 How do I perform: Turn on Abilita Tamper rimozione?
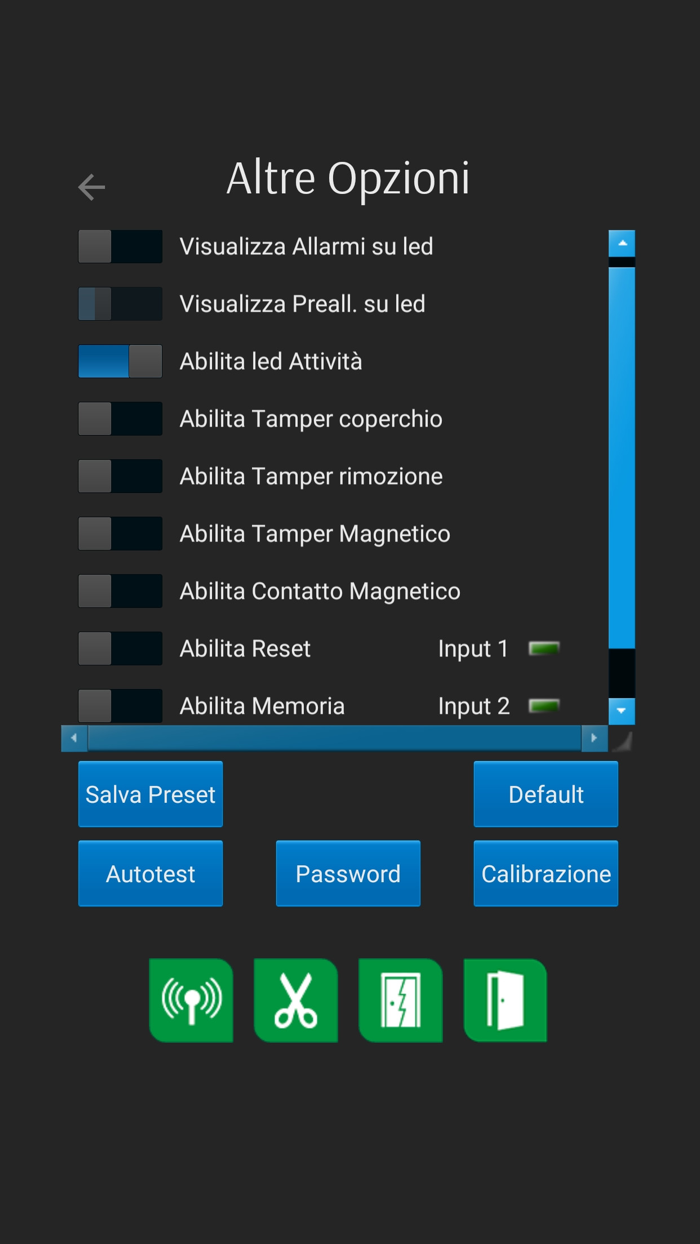pos(120,476)
